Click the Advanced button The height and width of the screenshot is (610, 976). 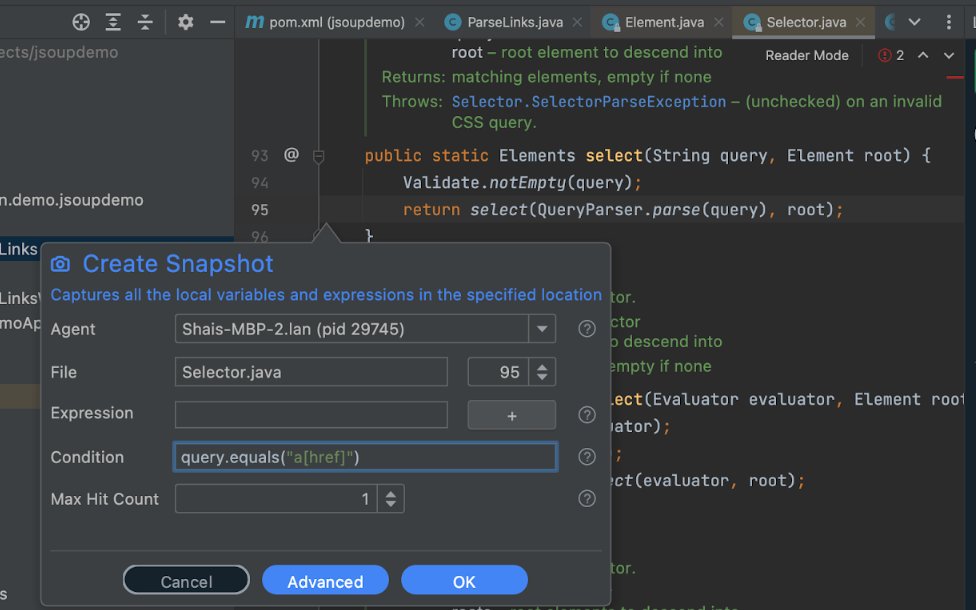coord(326,581)
